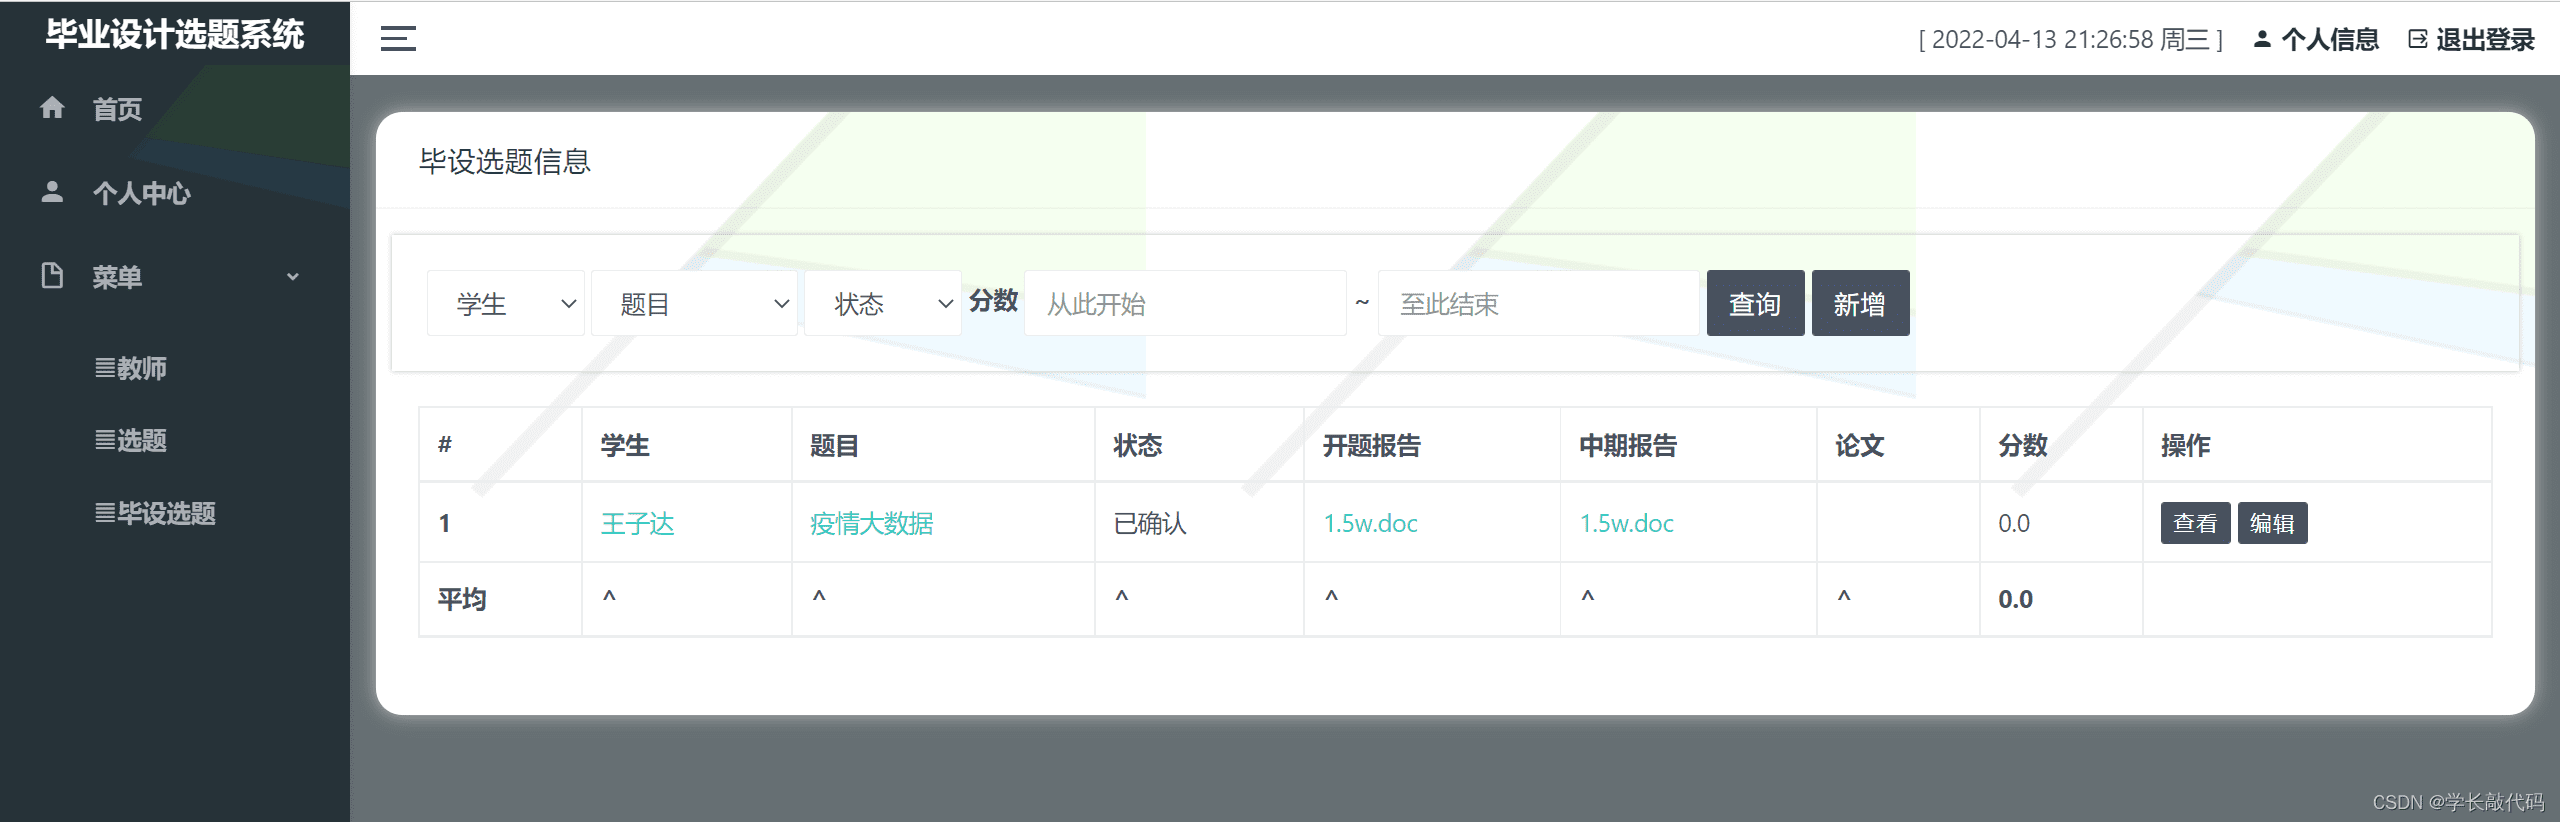Collapse the 菜单 chevron in sidebar

[x=293, y=277]
